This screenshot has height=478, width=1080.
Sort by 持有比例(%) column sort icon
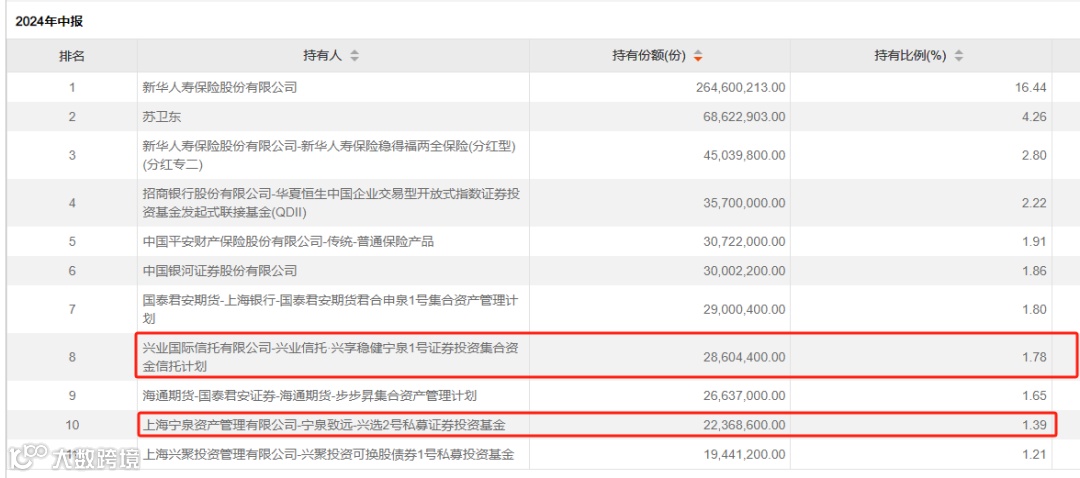[x=958, y=56]
